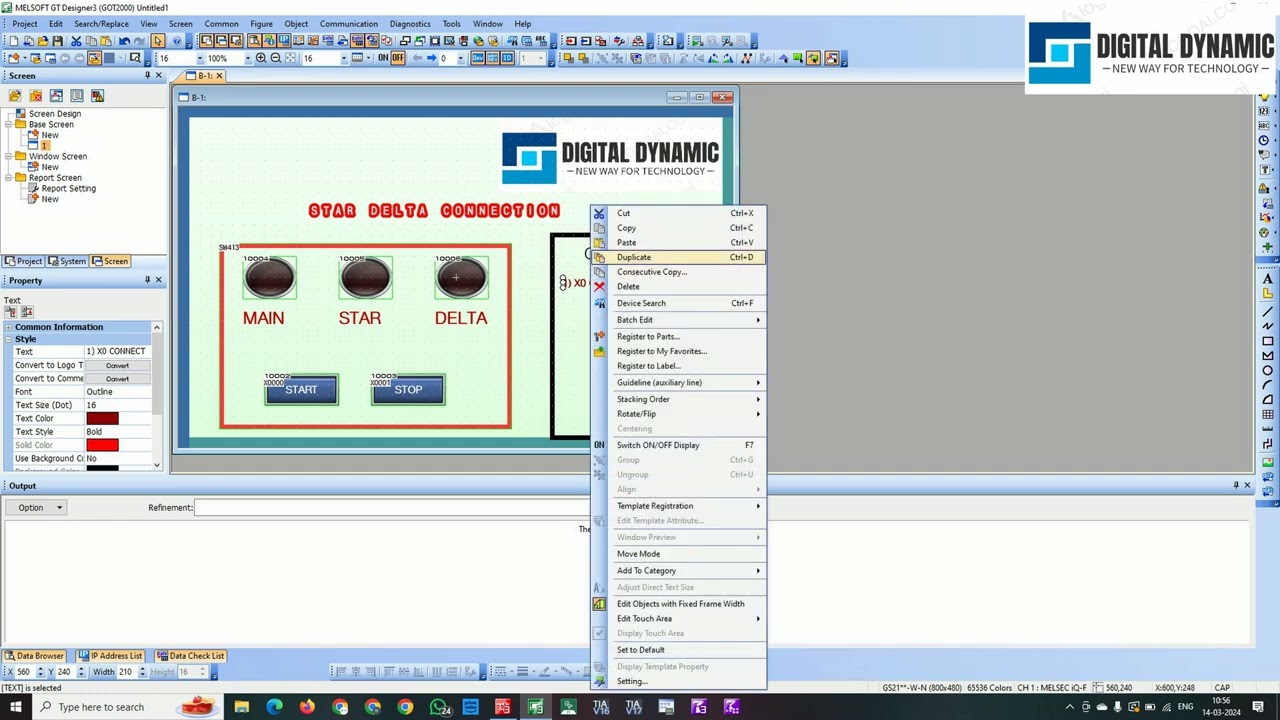Click the Zoom in magnifier icon
The width and height of the screenshot is (1280, 720).
[261, 58]
